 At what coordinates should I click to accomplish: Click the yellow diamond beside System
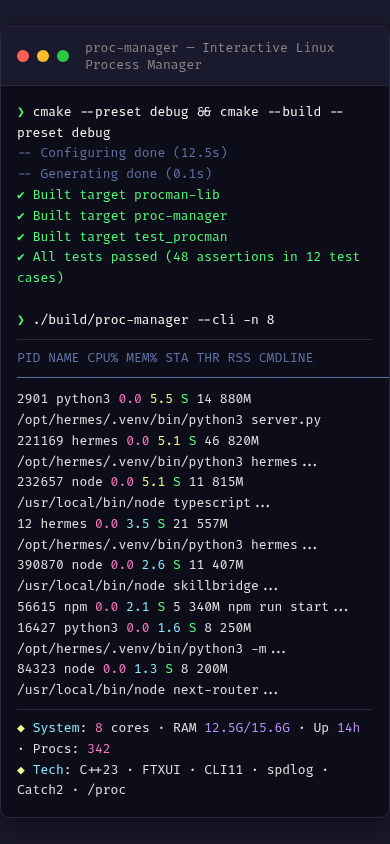pyautogui.click(x=21, y=728)
